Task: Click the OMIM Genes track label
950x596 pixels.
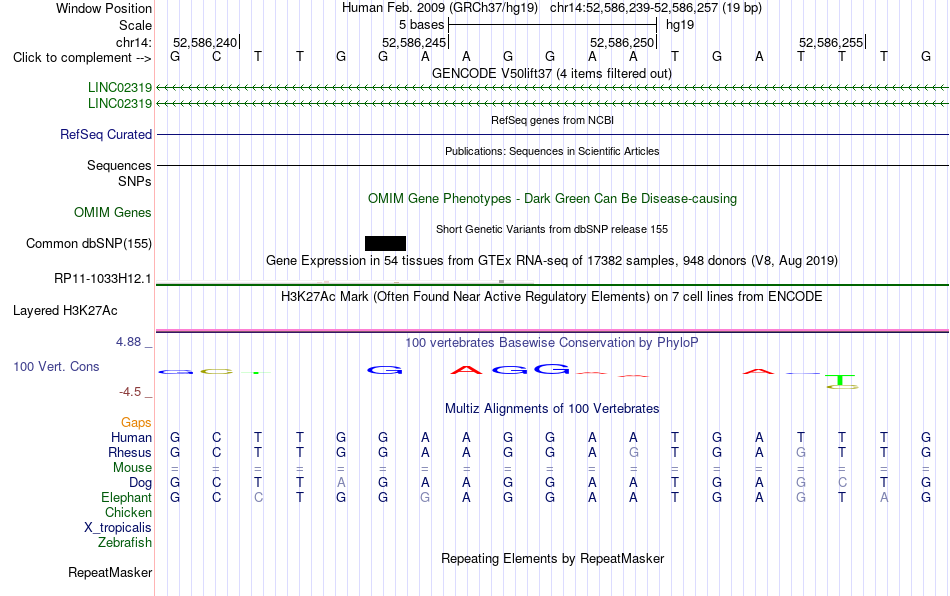Action: pyautogui.click(x=112, y=213)
